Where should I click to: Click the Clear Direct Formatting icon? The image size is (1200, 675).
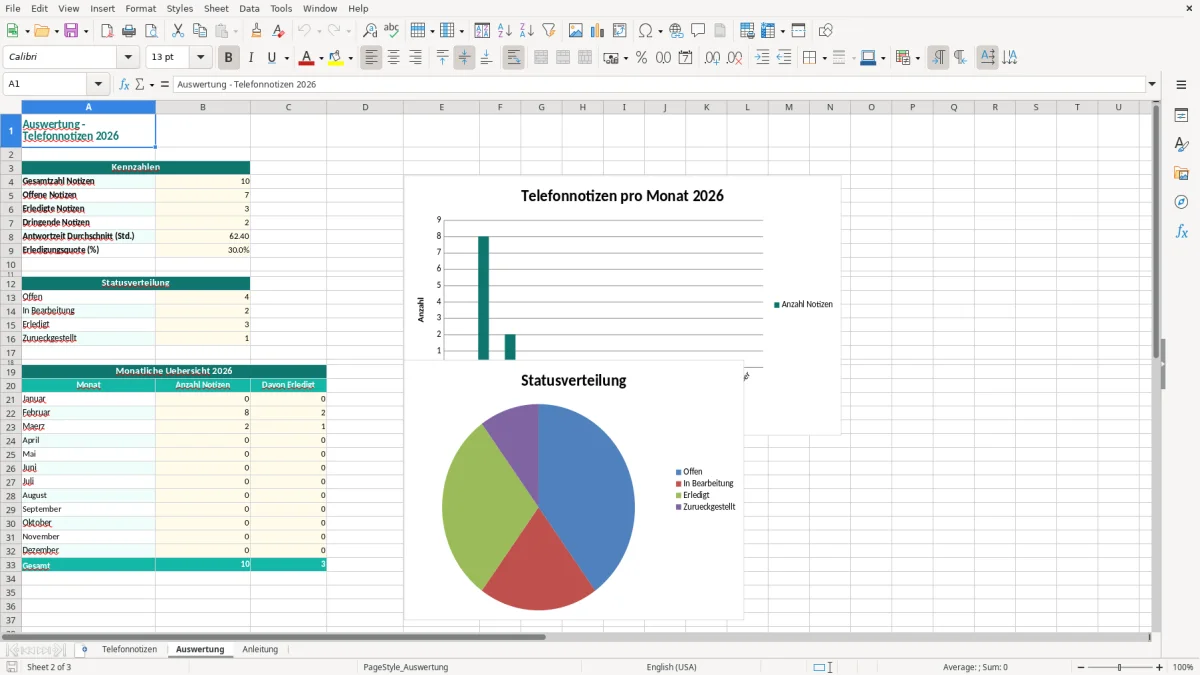[278, 31]
